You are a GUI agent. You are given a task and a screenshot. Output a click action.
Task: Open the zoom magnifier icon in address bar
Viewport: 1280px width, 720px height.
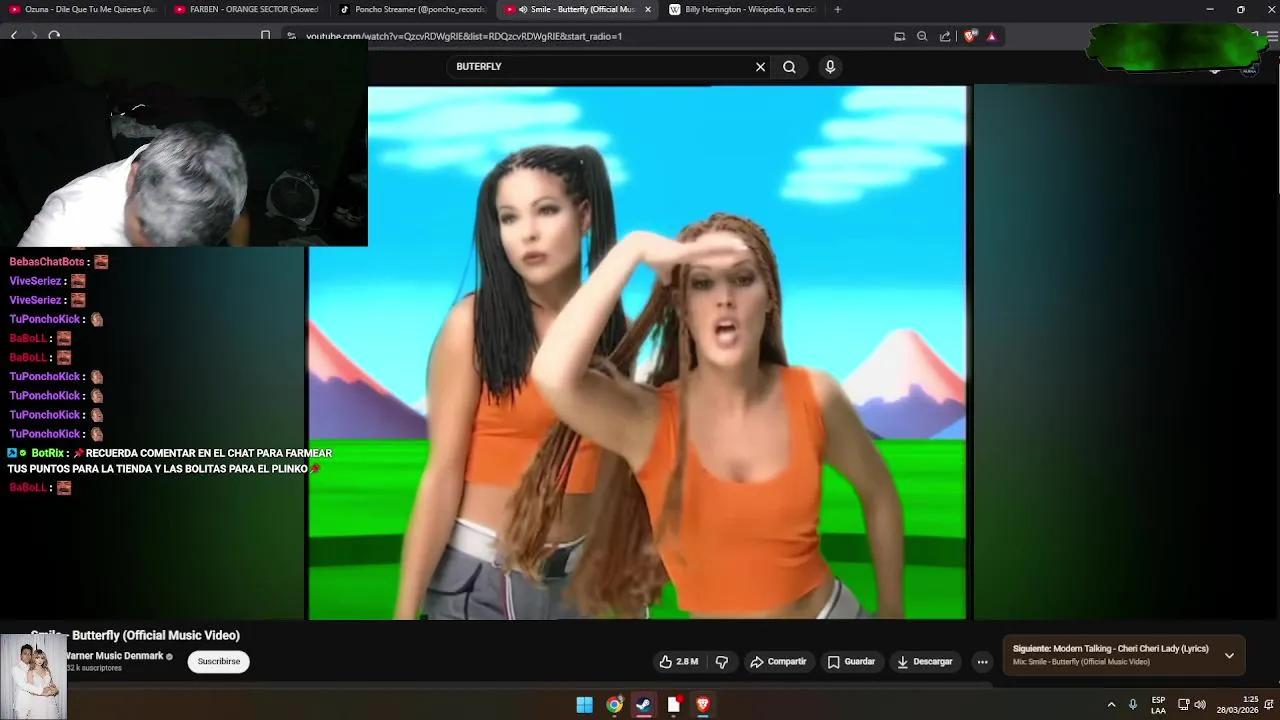click(x=922, y=36)
